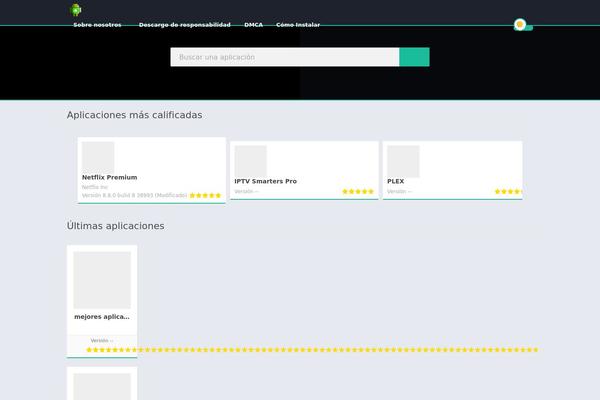Click the Netflix Premium star rating
The height and width of the screenshot is (400, 600).
pos(205,195)
